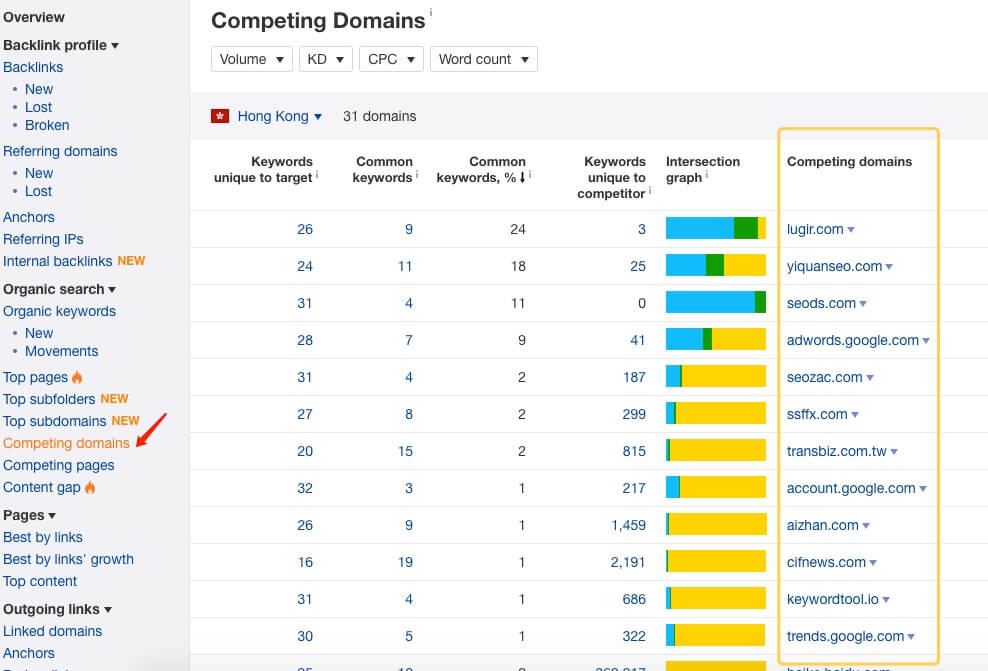Click the fire icon beside Top pages
This screenshot has height=671, width=988.
[77, 377]
